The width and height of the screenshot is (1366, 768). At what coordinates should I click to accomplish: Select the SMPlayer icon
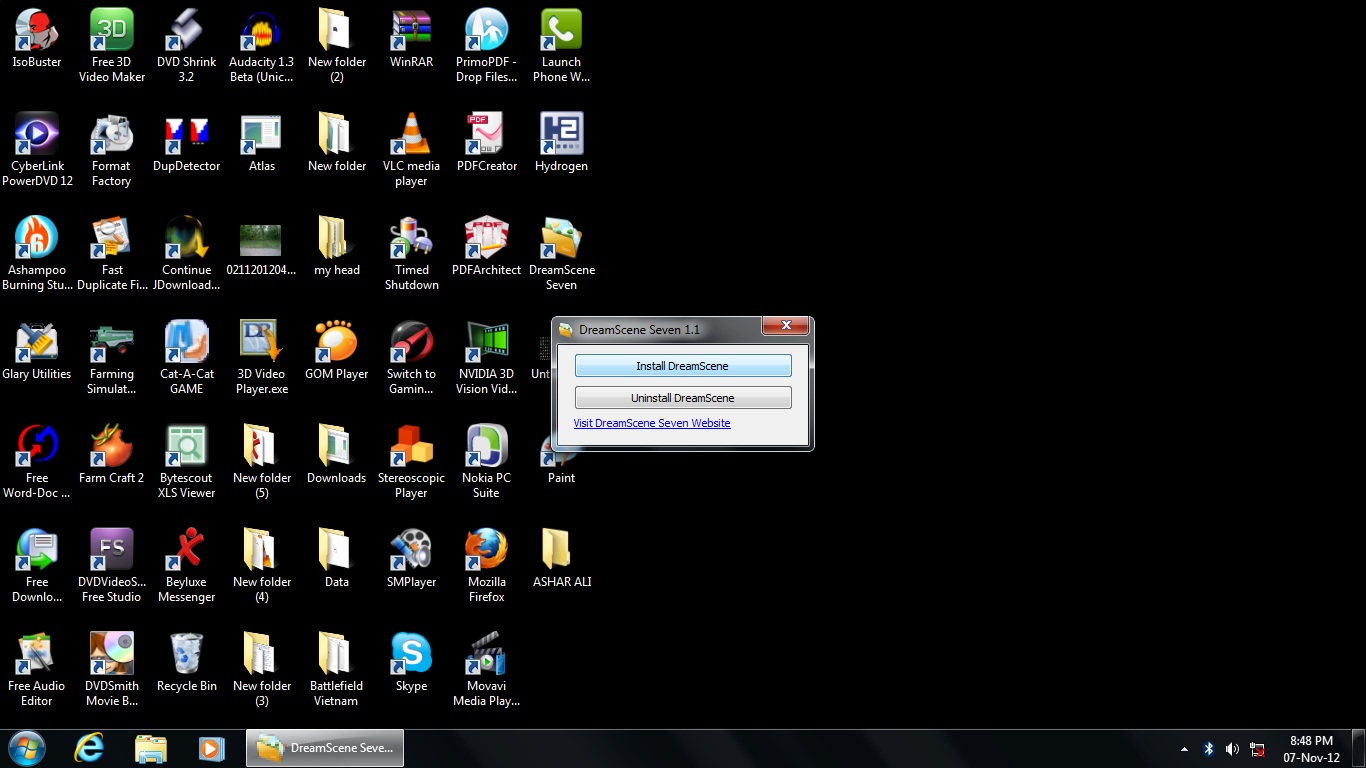[412, 560]
